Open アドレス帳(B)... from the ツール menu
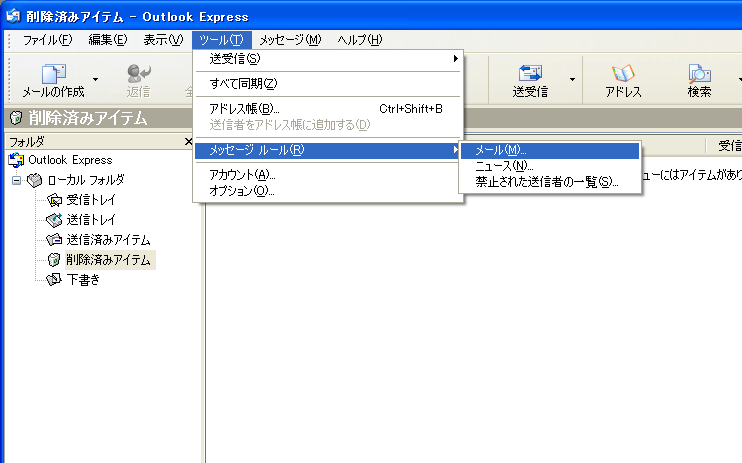Image resolution: width=742 pixels, height=463 pixels. [244, 108]
